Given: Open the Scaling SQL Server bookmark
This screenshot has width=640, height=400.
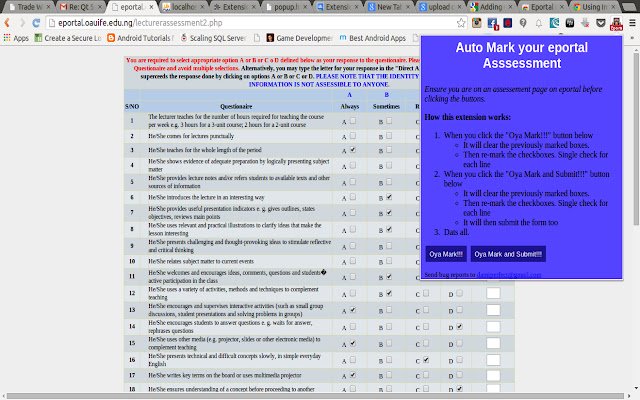Looking at the screenshot, I should (x=213, y=38).
